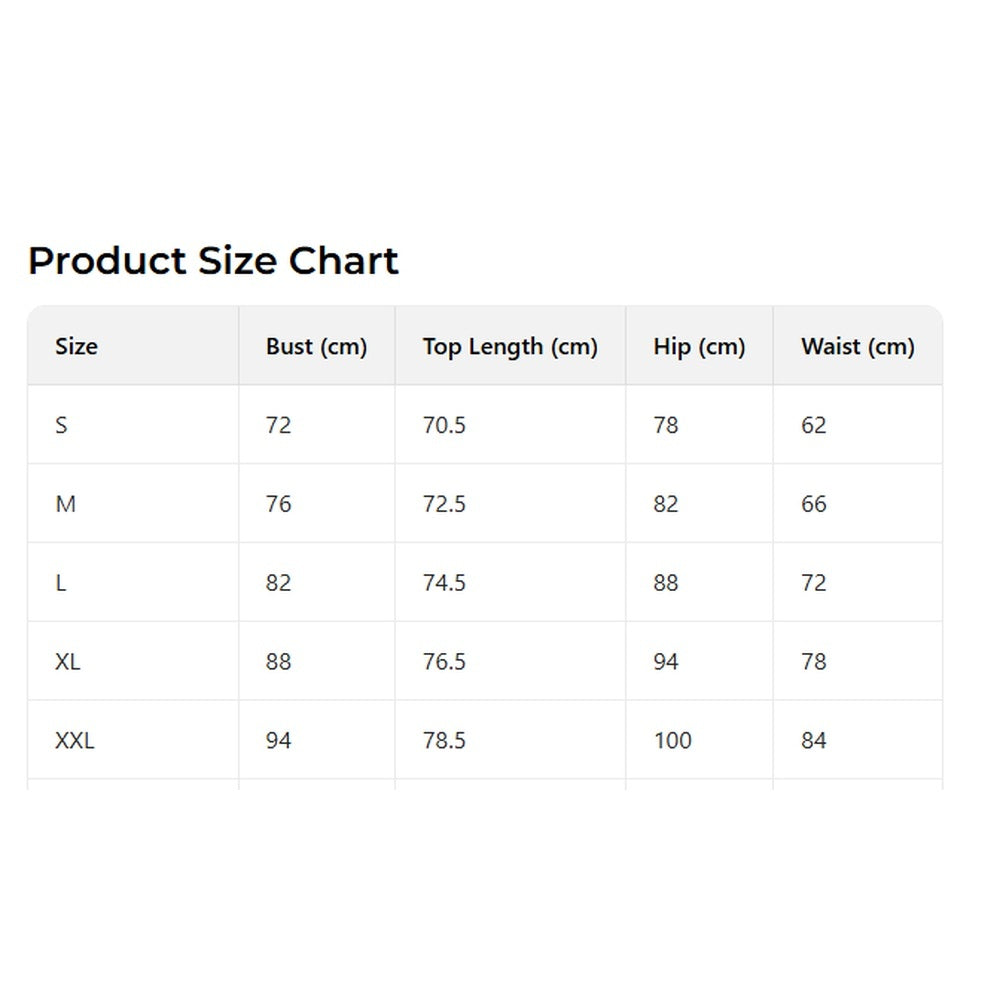Screen dimensions: 1000x1000
Task: Select the size "M" row label
Action: click(65, 504)
